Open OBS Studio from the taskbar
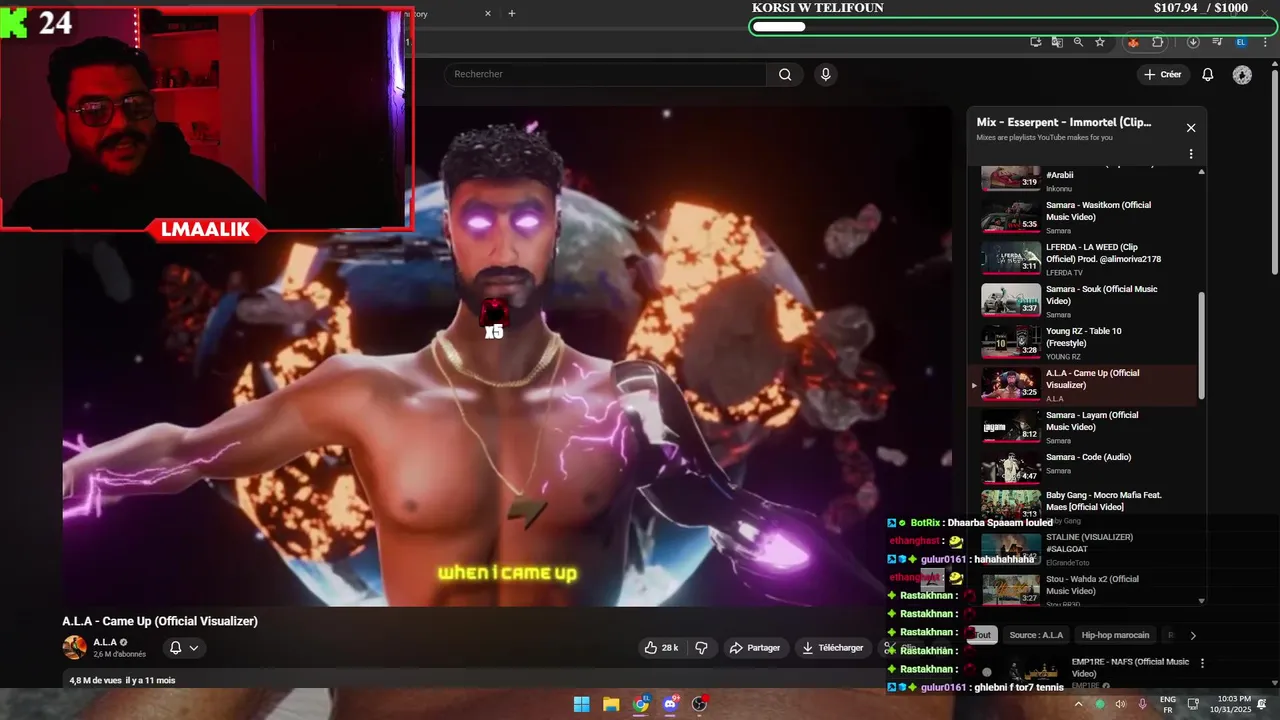This screenshot has width=1280, height=720. click(x=699, y=704)
